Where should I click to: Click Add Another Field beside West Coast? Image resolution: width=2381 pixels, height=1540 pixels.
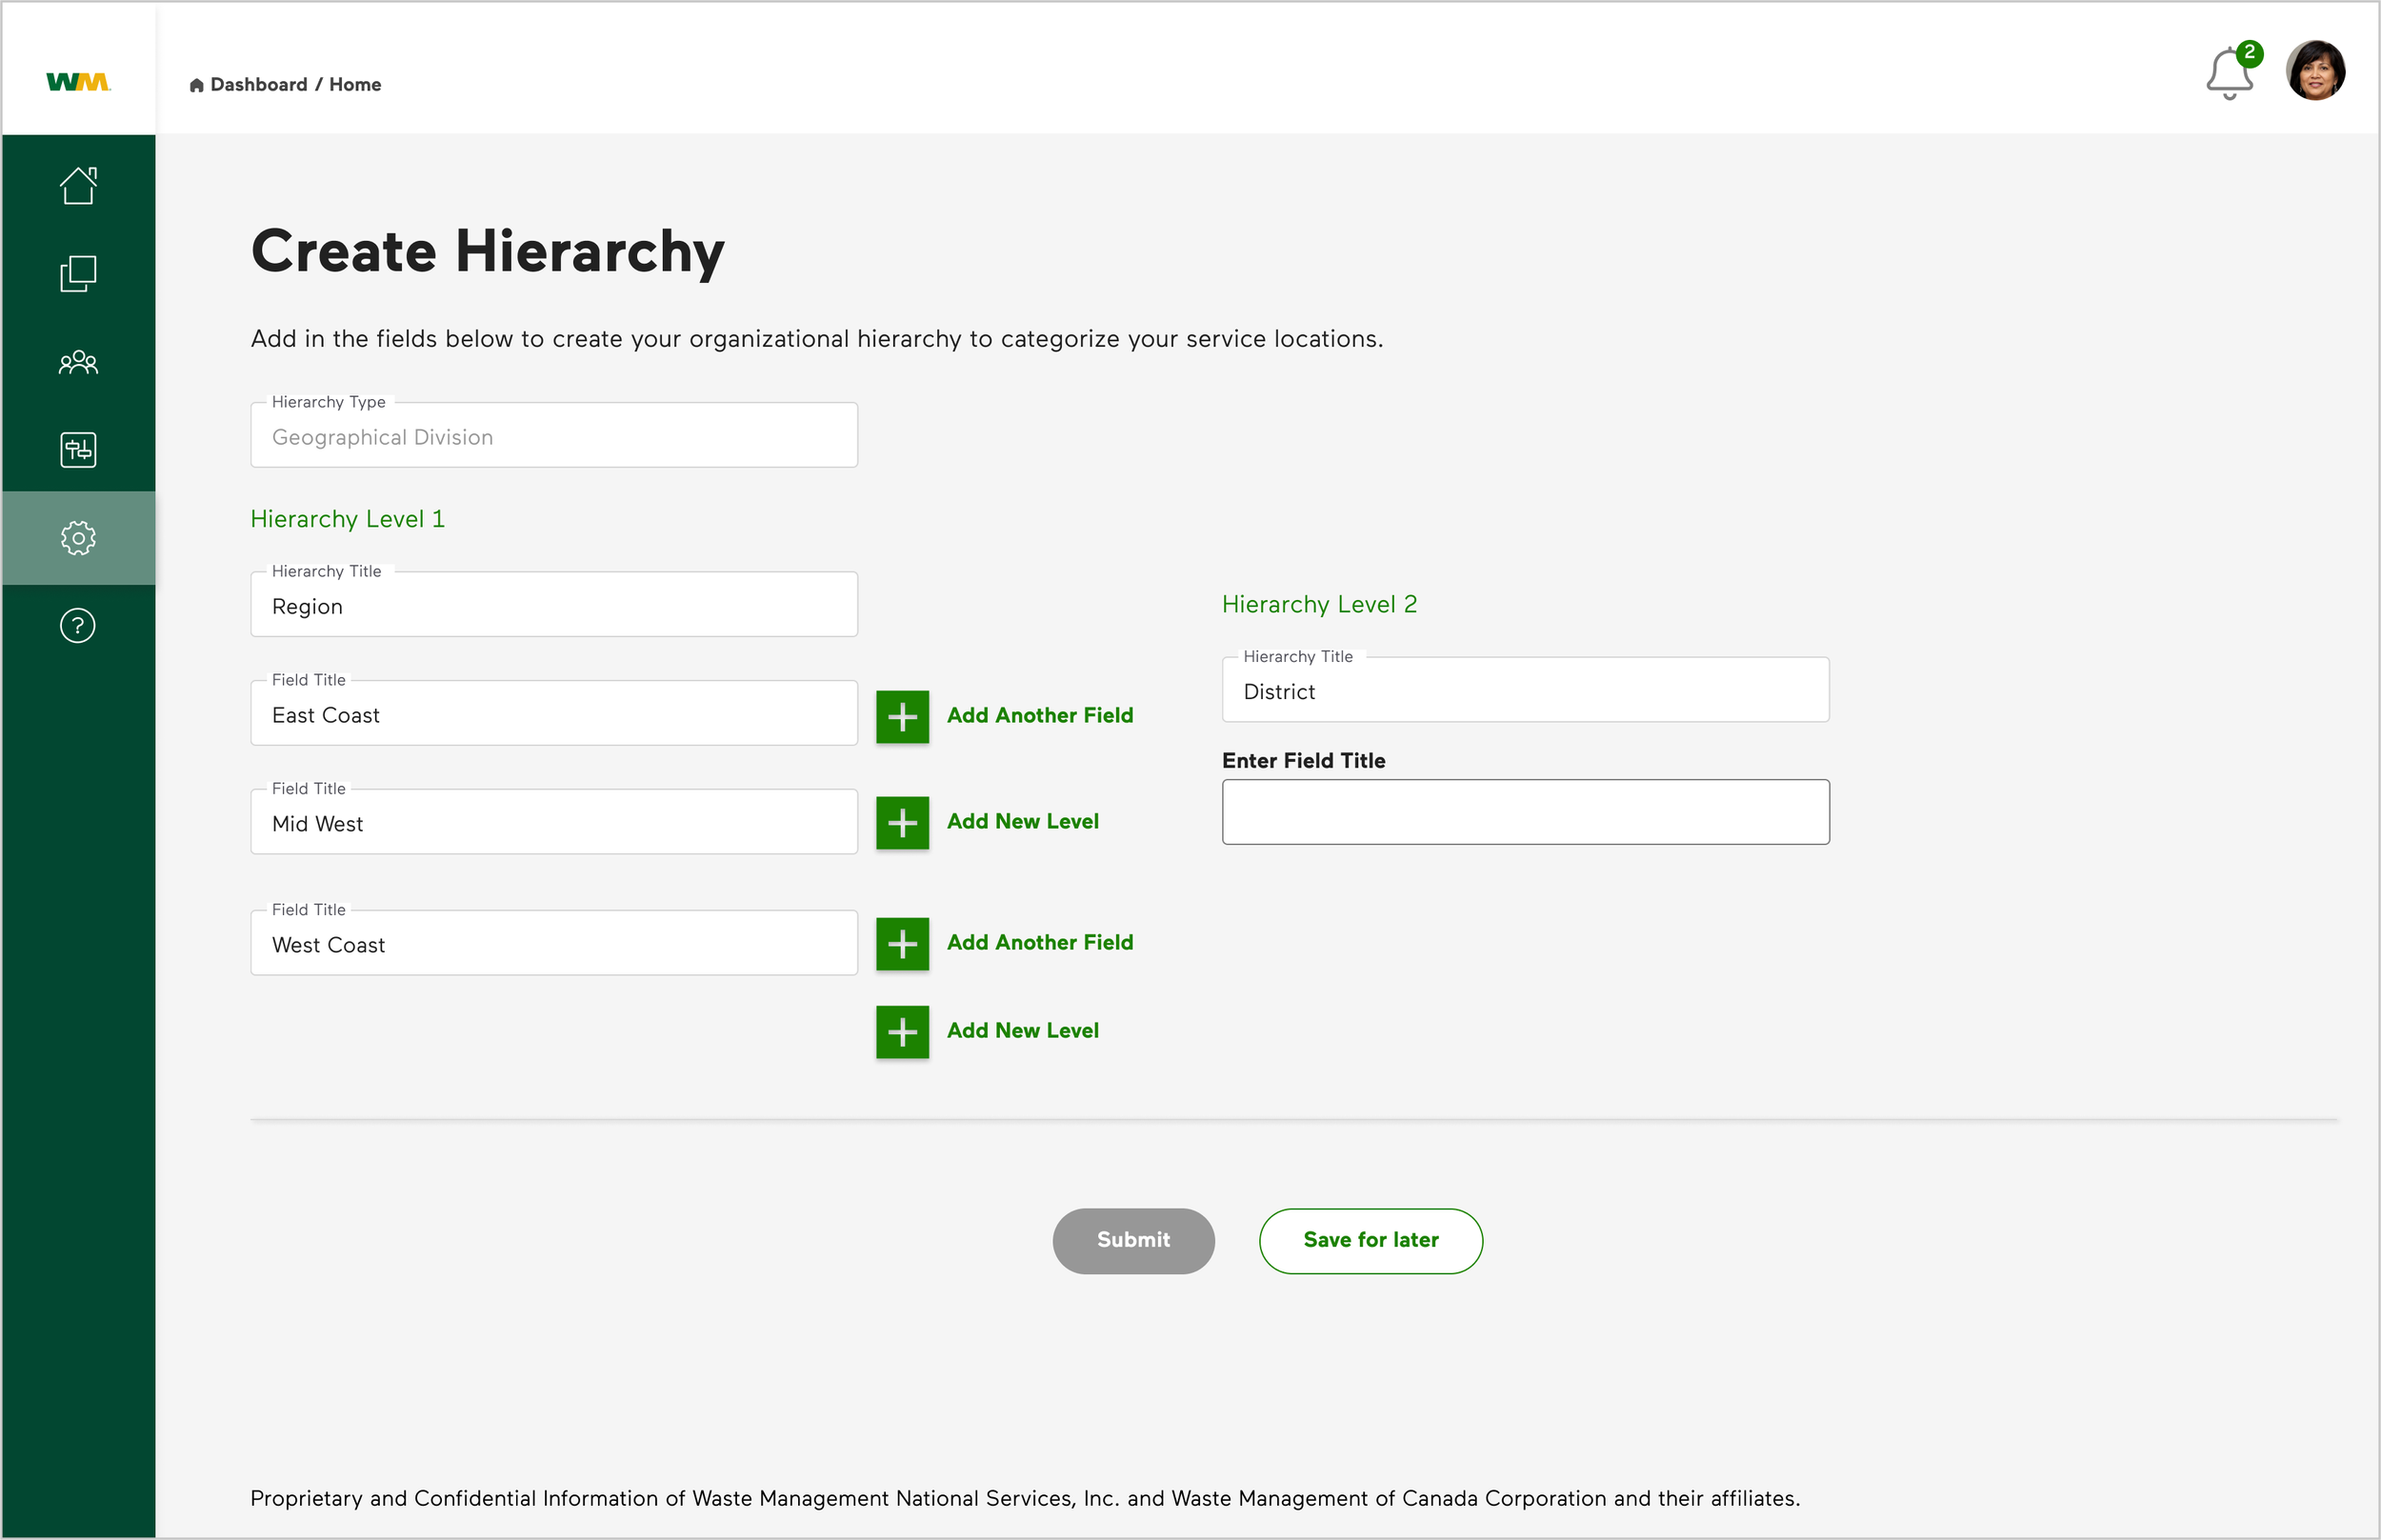(1039, 943)
